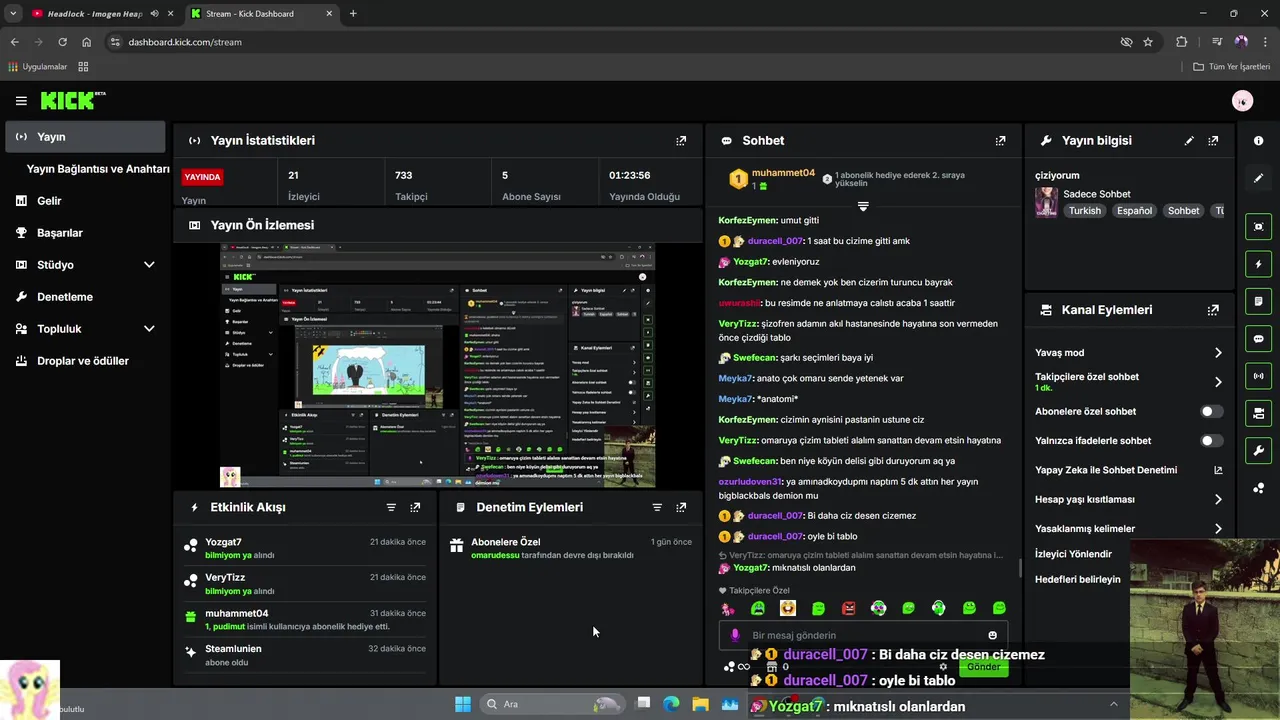Open the hamburger menu beside Kick logo
Image resolution: width=1280 pixels, height=720 pixels.
(21, 101)
